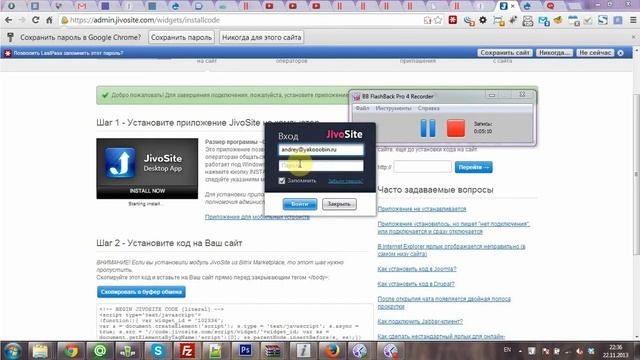Click the gray 'i' info taskbar icon
The image size is (640, 360).
point(303,351)
